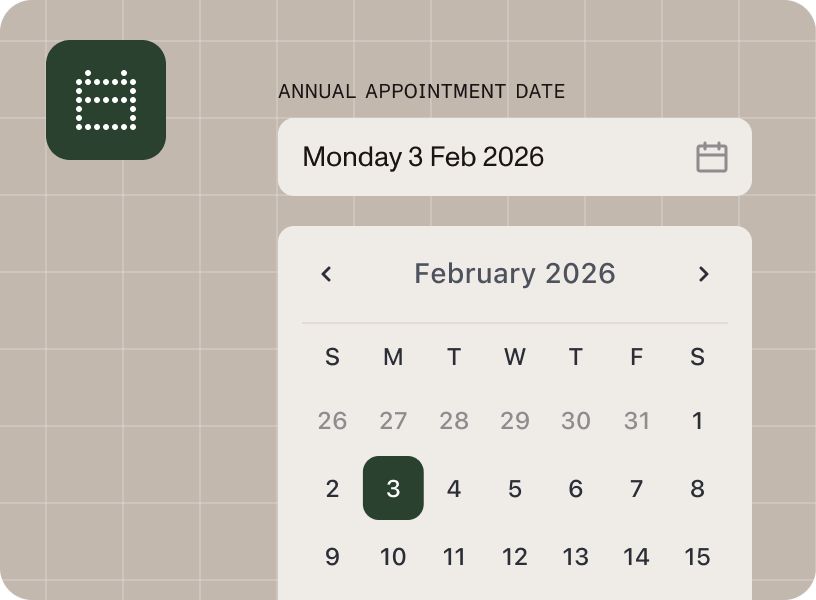Image resolution: width=816 pixels, height=600 pixels.
Task: Open the February 2026 month-year label
Action: point(514,273)
